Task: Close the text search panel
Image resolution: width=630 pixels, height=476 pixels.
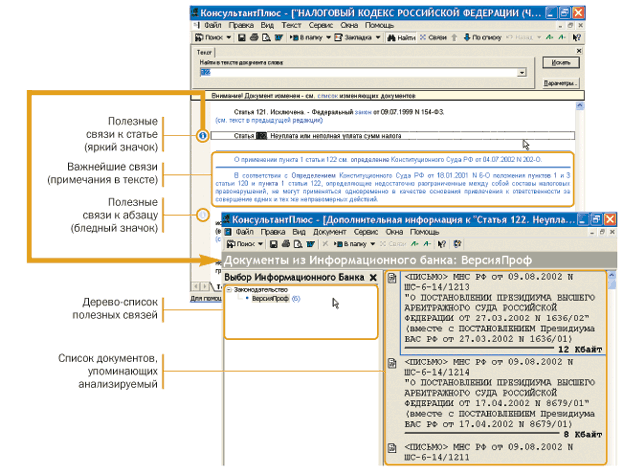Action: pyautogui.click(x=579, y=51)
